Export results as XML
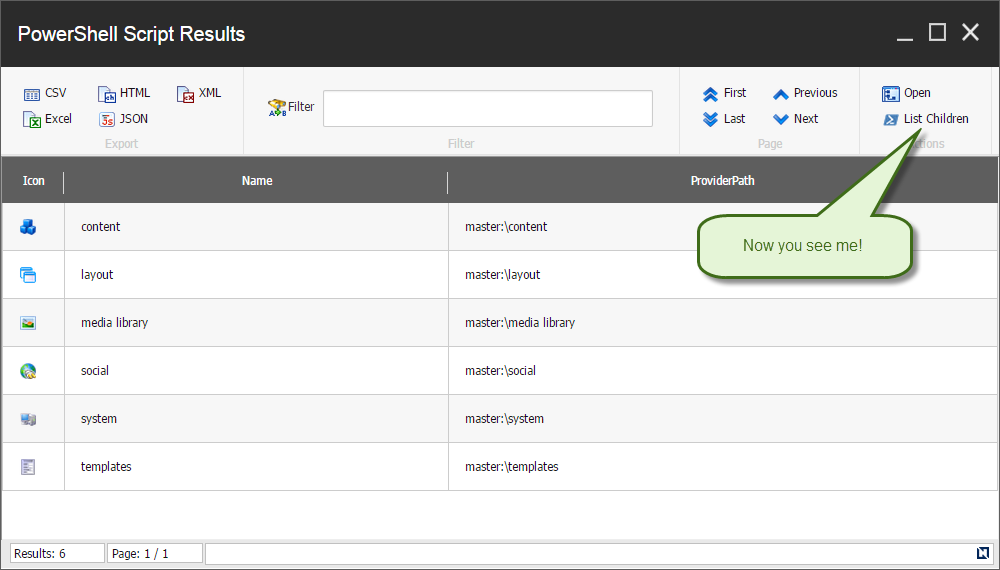Screen dimensions: 1000x570 coord(199,93)
